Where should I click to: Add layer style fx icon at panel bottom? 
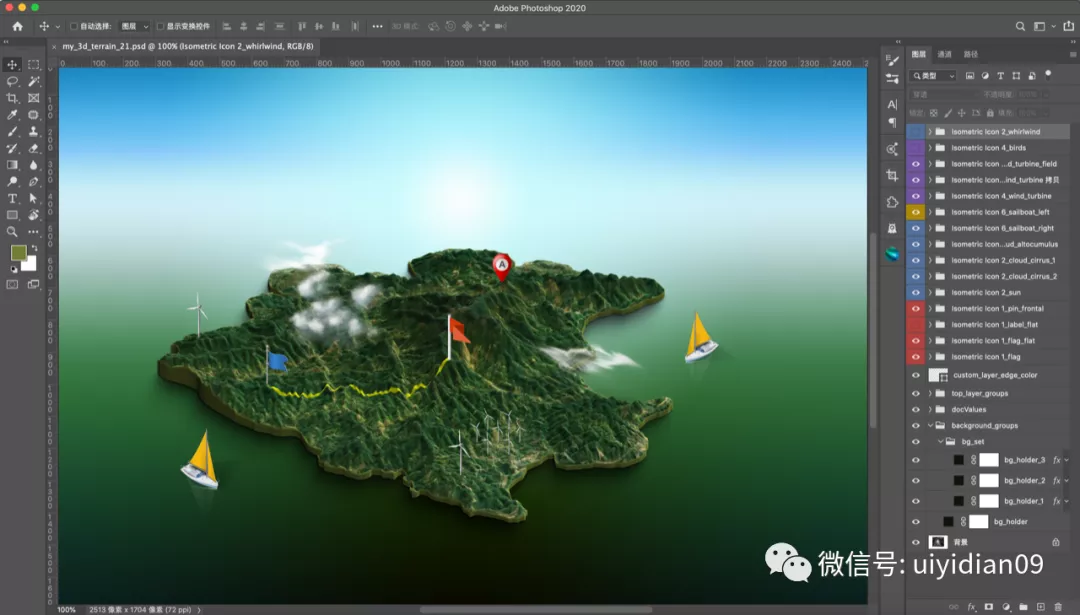(972, 607)
